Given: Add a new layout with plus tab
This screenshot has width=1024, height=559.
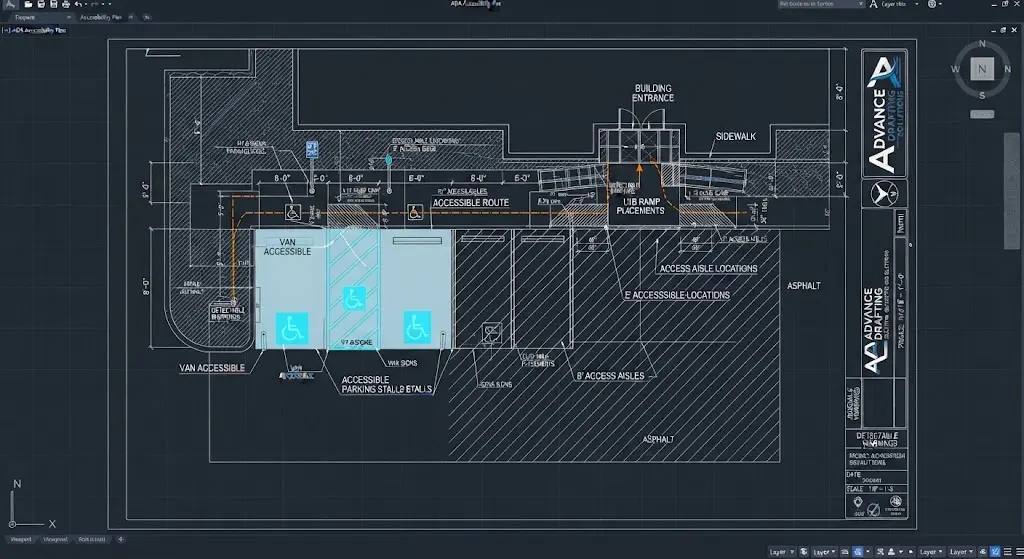Looking at the screenshot, I should (121, 539).
